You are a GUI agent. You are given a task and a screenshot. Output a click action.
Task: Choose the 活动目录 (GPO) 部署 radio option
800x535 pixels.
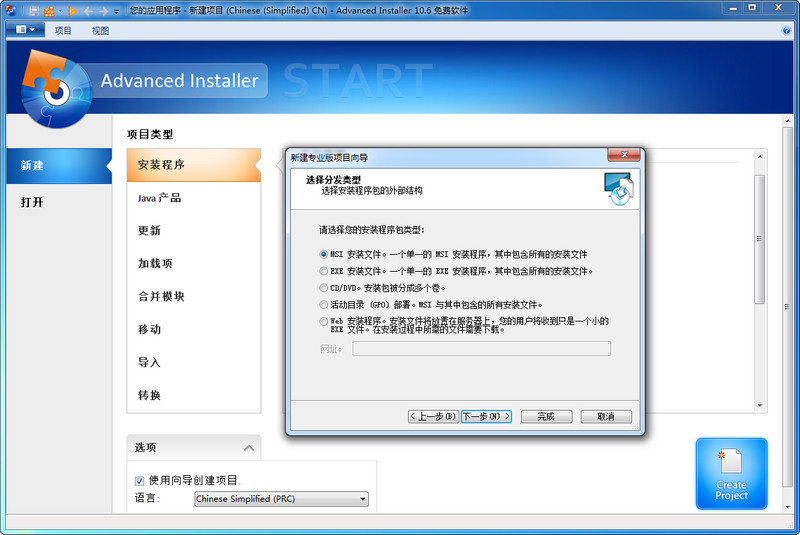coord(323,304)
